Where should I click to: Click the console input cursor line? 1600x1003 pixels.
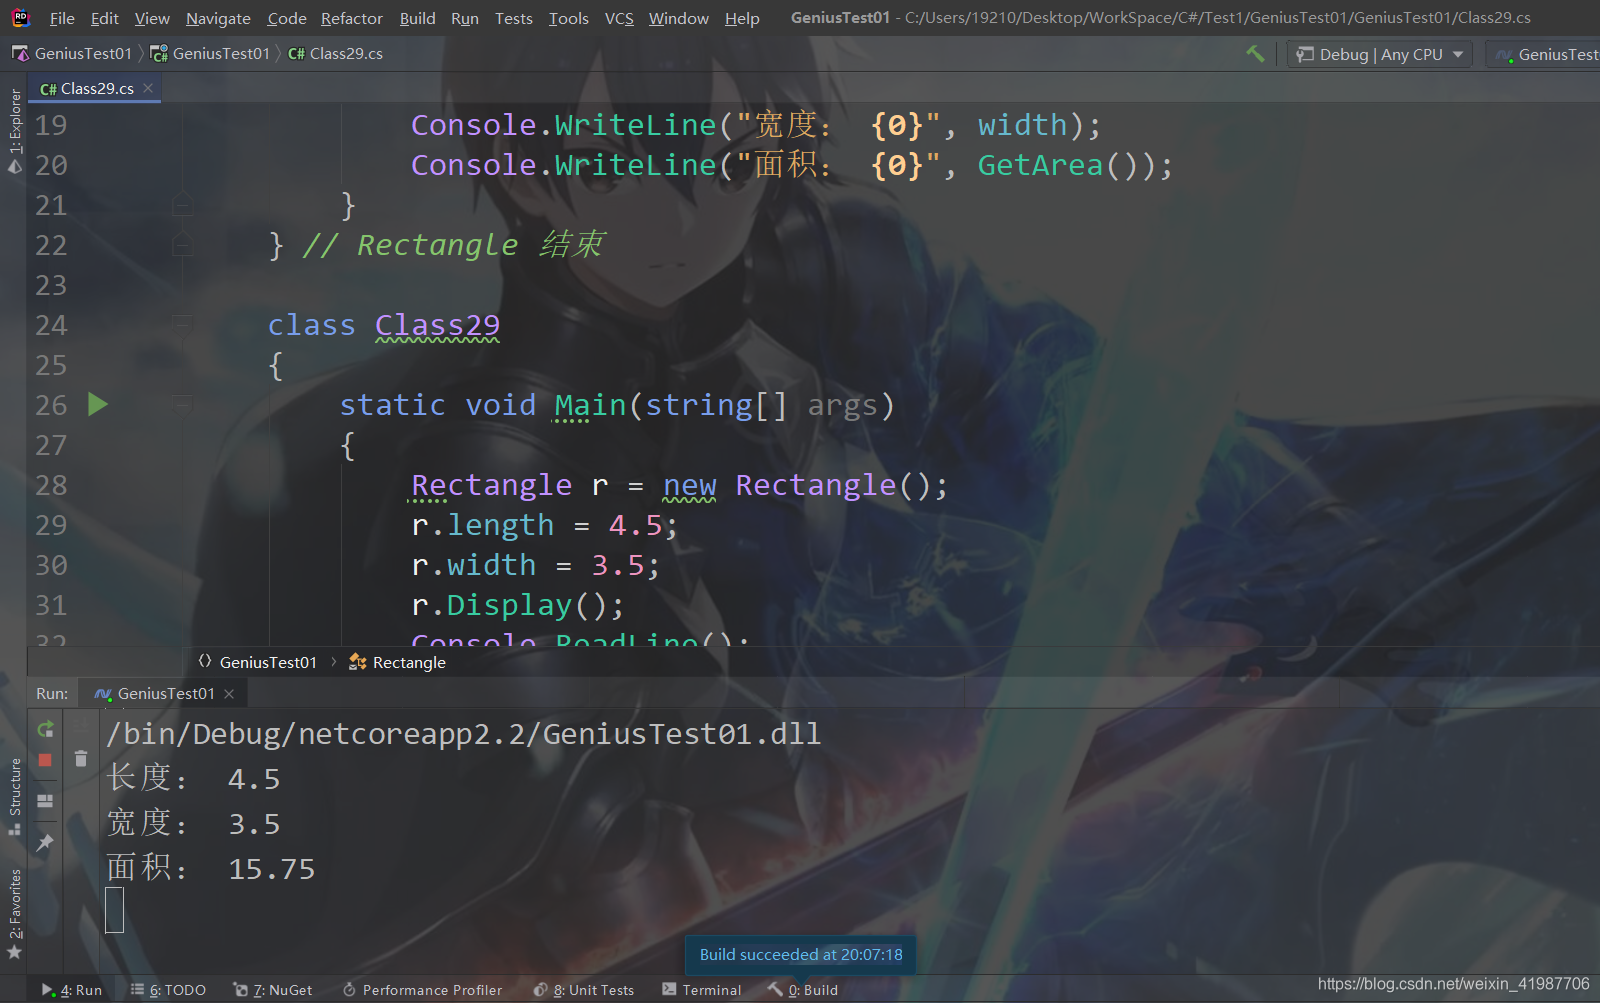pyautogui.click(x=115, y=910)
